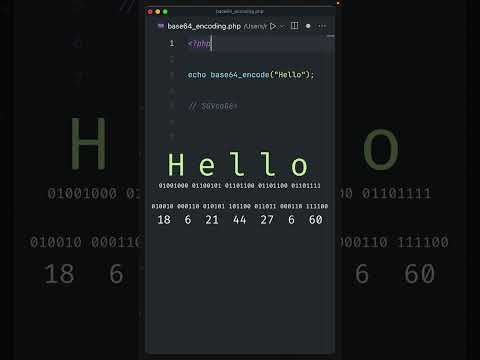Open the run options dropdown chevron
The width and height of the screenshot is (480, 360).
coord(282,26)
